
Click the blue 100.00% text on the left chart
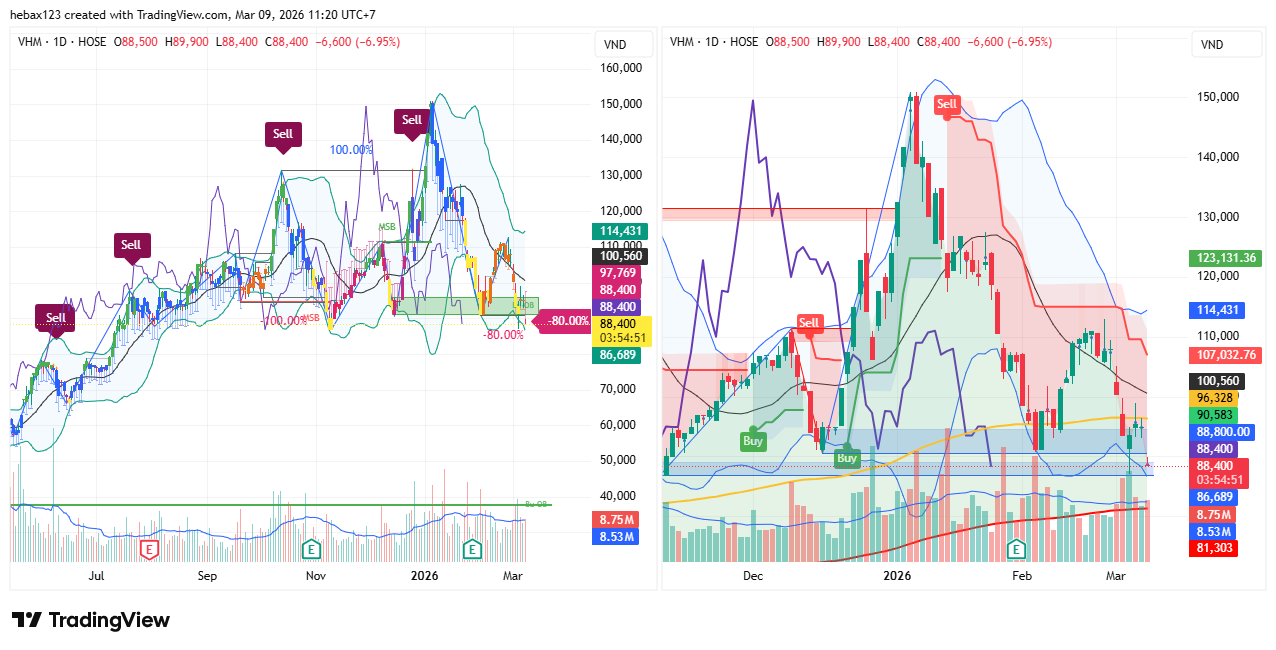351,149
